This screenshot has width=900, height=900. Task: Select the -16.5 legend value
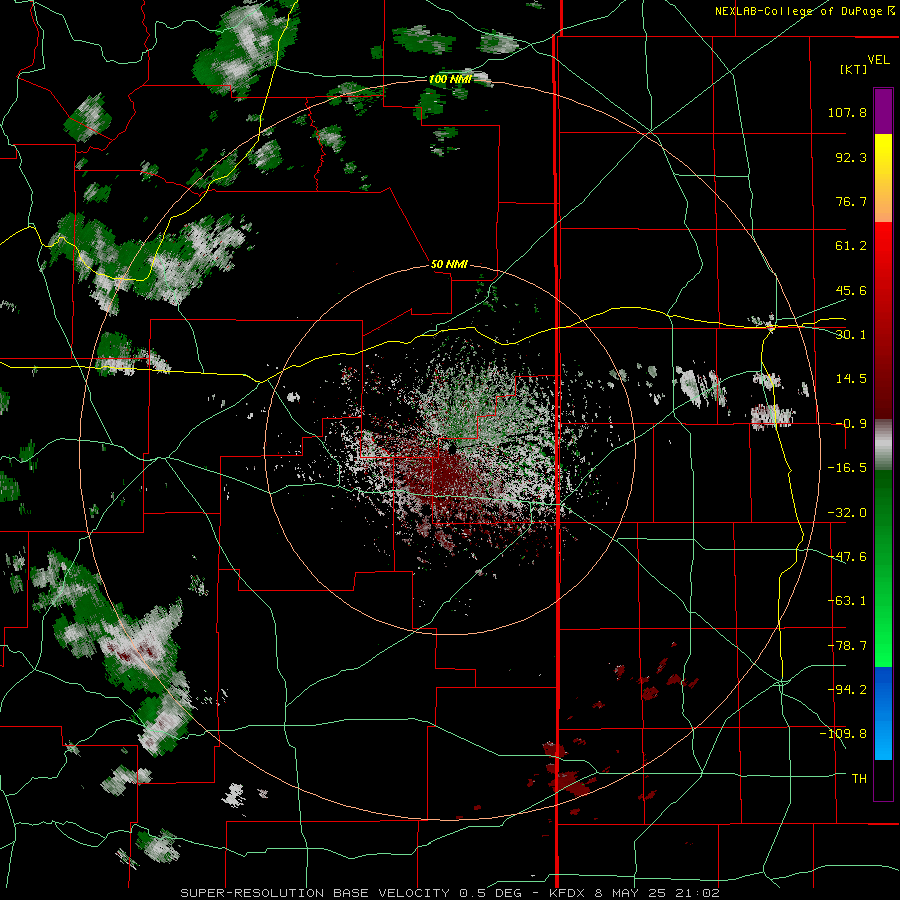(847, 468)
